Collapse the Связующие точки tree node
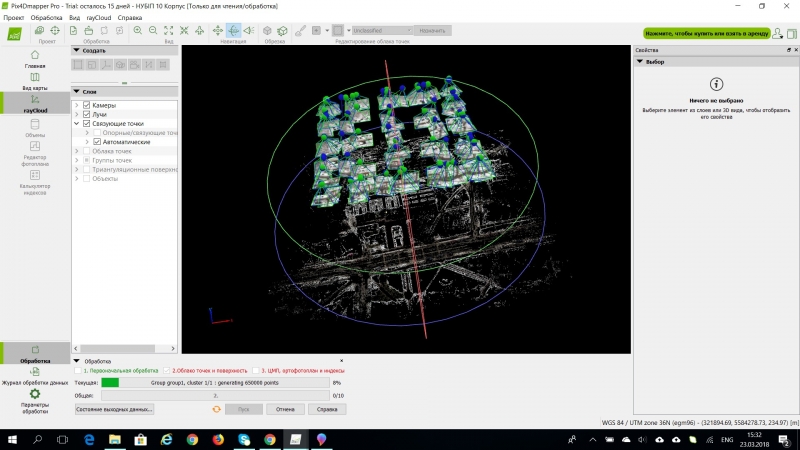The width and height of the screenshot is (800, 450). coord(76,124)
